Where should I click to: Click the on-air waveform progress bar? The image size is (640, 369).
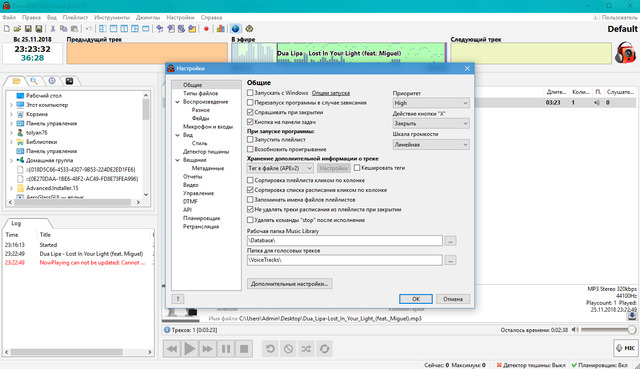pos(339,53)
